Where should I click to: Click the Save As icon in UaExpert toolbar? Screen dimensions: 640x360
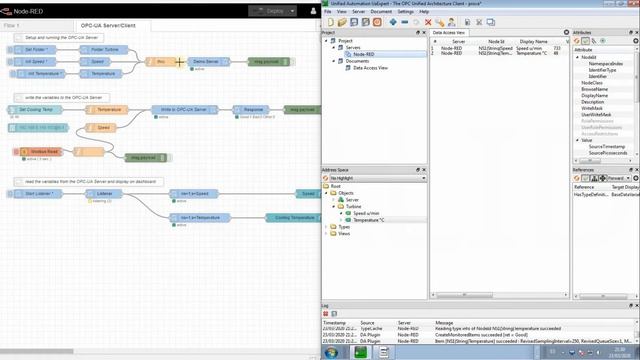(x=366, y=22)
